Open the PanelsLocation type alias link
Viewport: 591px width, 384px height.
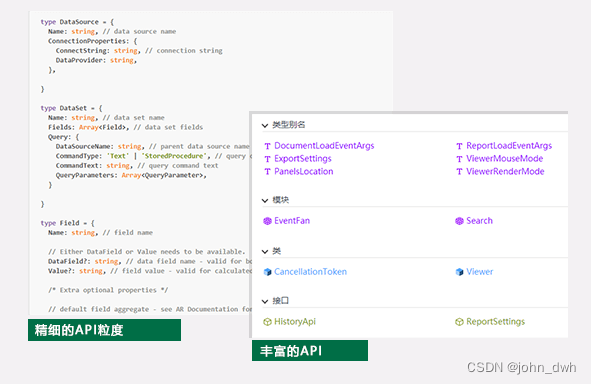[304, 171]
